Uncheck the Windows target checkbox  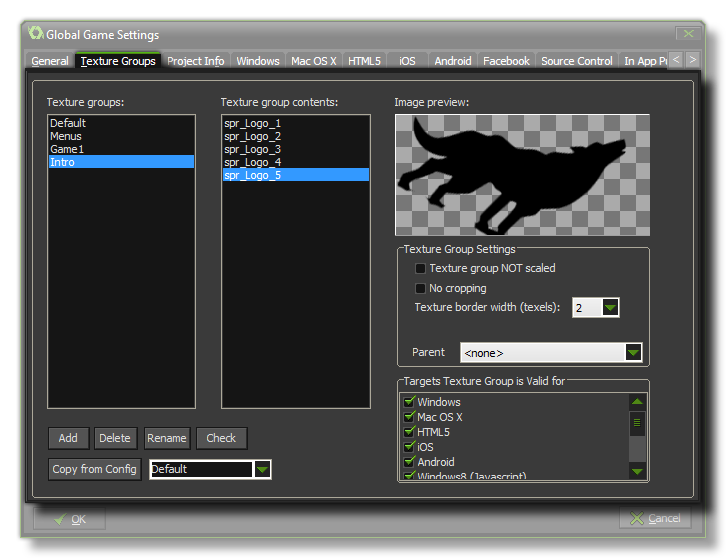(x=409, y=402)
